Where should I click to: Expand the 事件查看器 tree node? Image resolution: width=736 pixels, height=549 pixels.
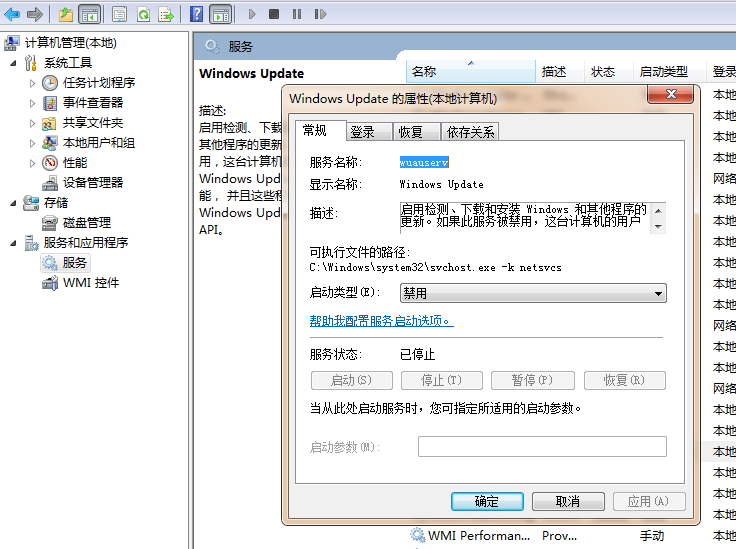[32, 103]
